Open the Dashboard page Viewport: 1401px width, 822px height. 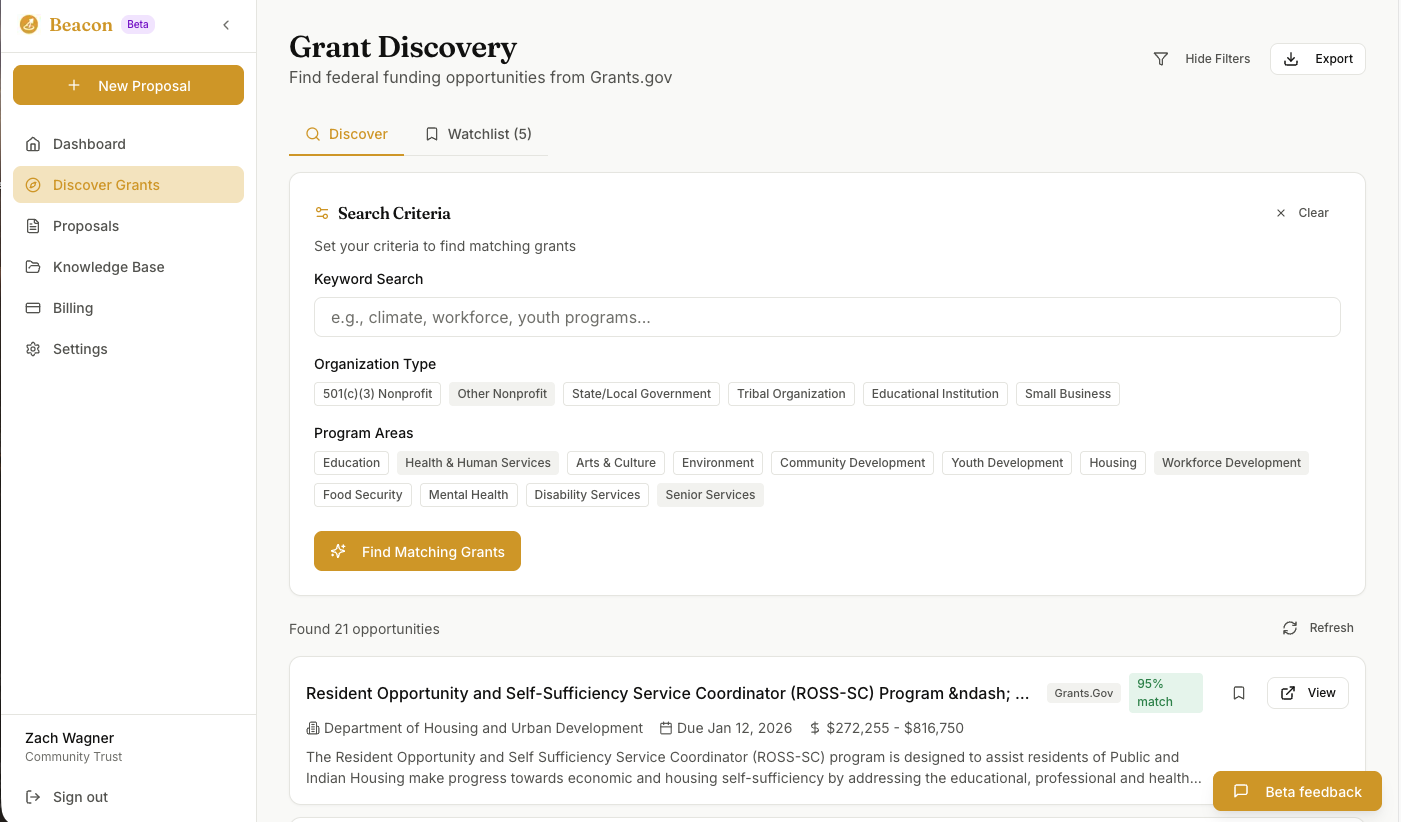tap(128, 144)
